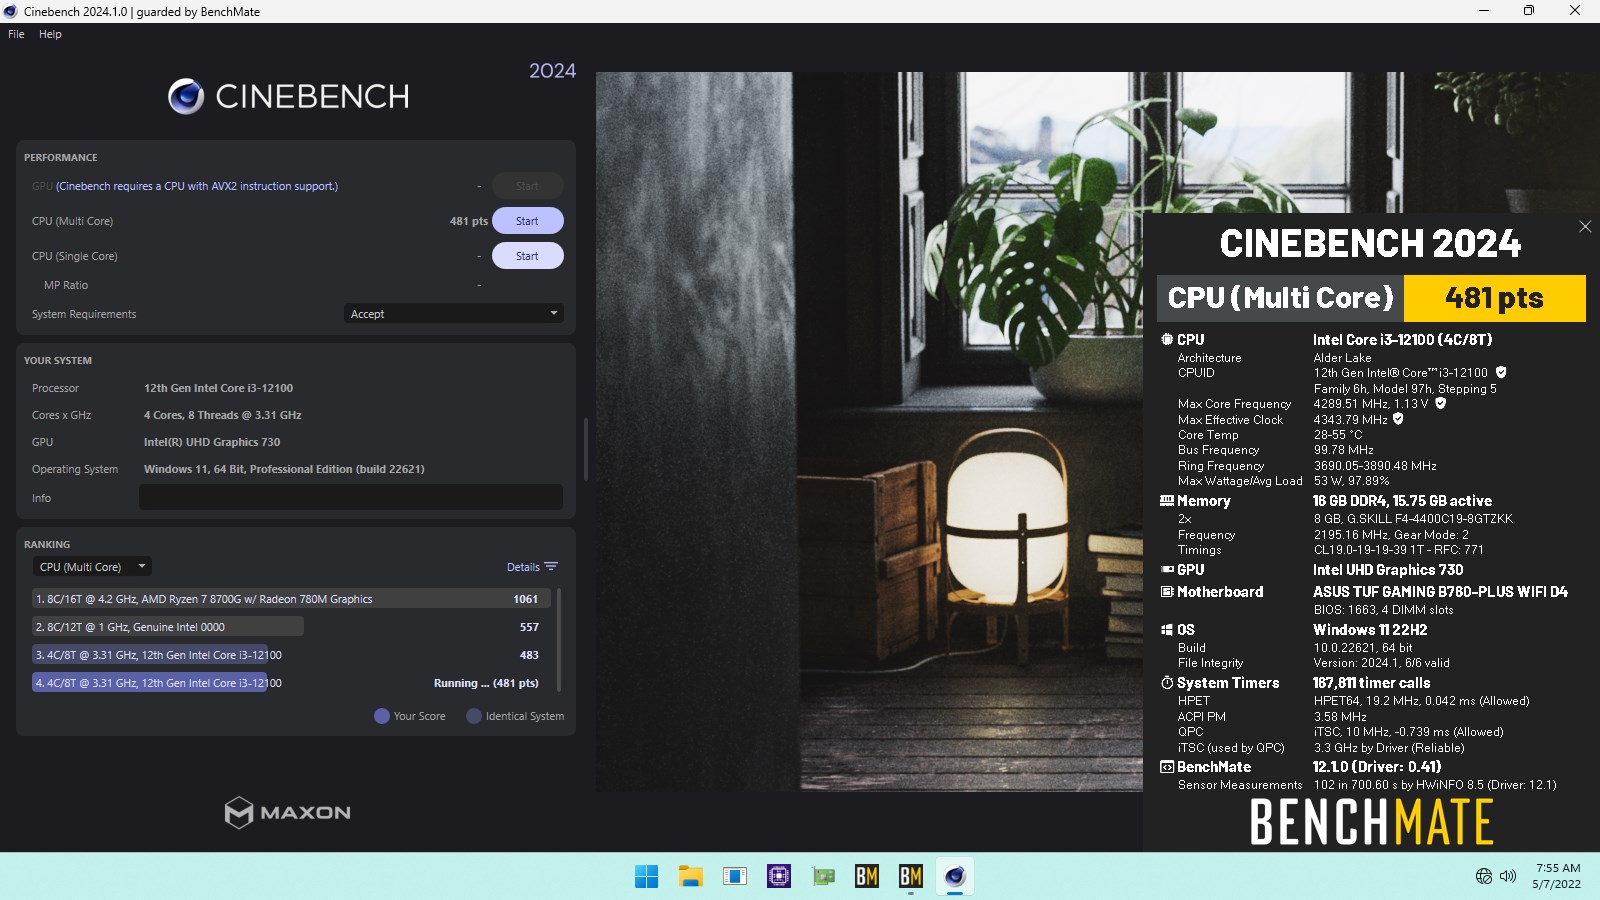Open the green graphics card app on taskbar
Image resolution: width=1600 pixels, height=900 pixels.
(x=822, y=876)
